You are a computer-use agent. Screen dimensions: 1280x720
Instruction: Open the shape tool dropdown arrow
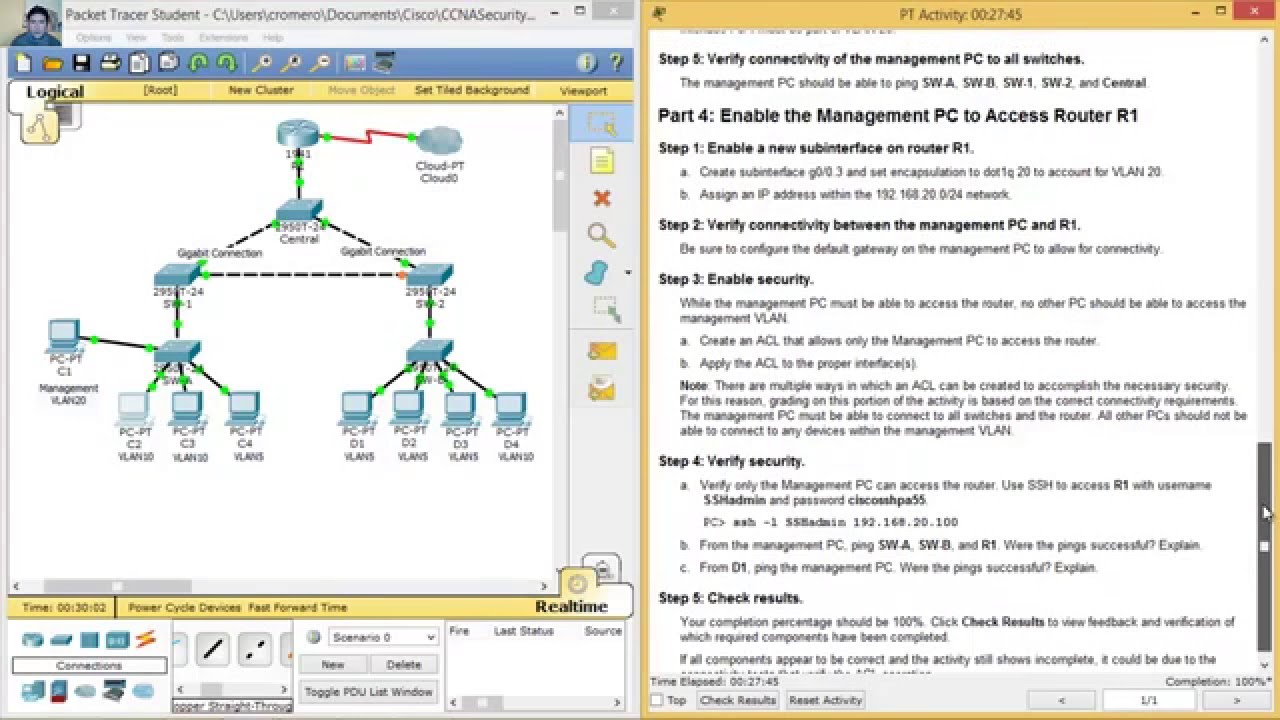pyautogui.click(x=627, y=273)
